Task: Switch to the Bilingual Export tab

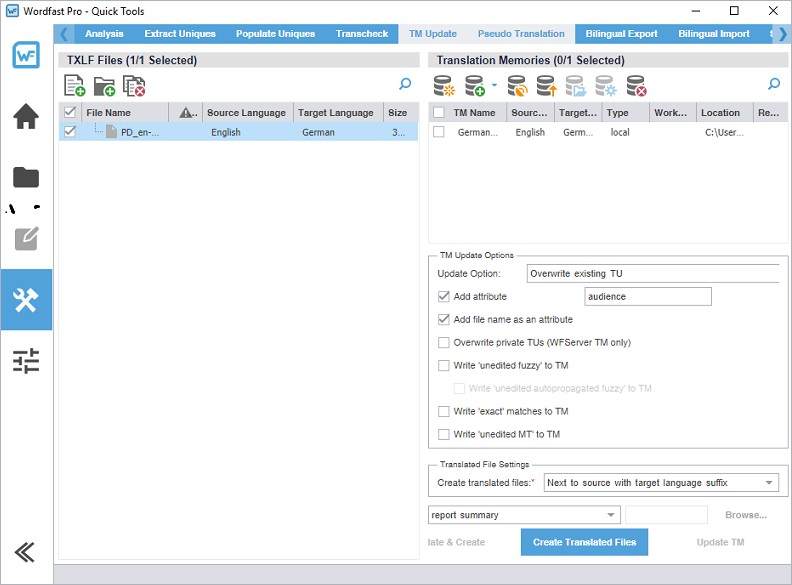Action: coord(622,34)
